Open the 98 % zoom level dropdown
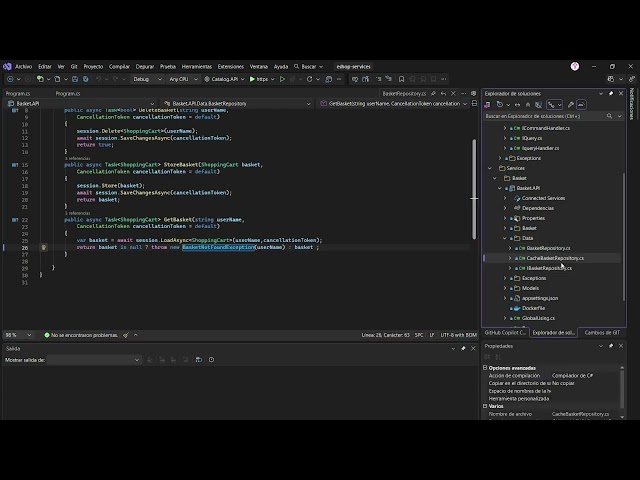 coord(18,335)
